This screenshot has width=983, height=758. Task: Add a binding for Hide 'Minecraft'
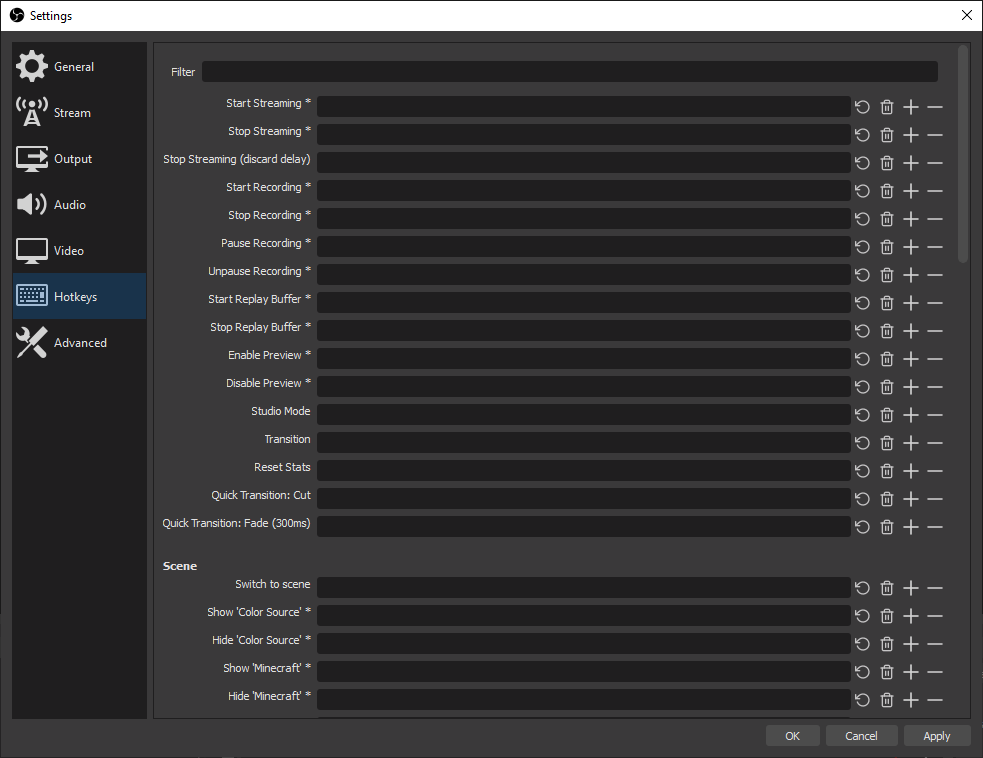tap(910, 699)
